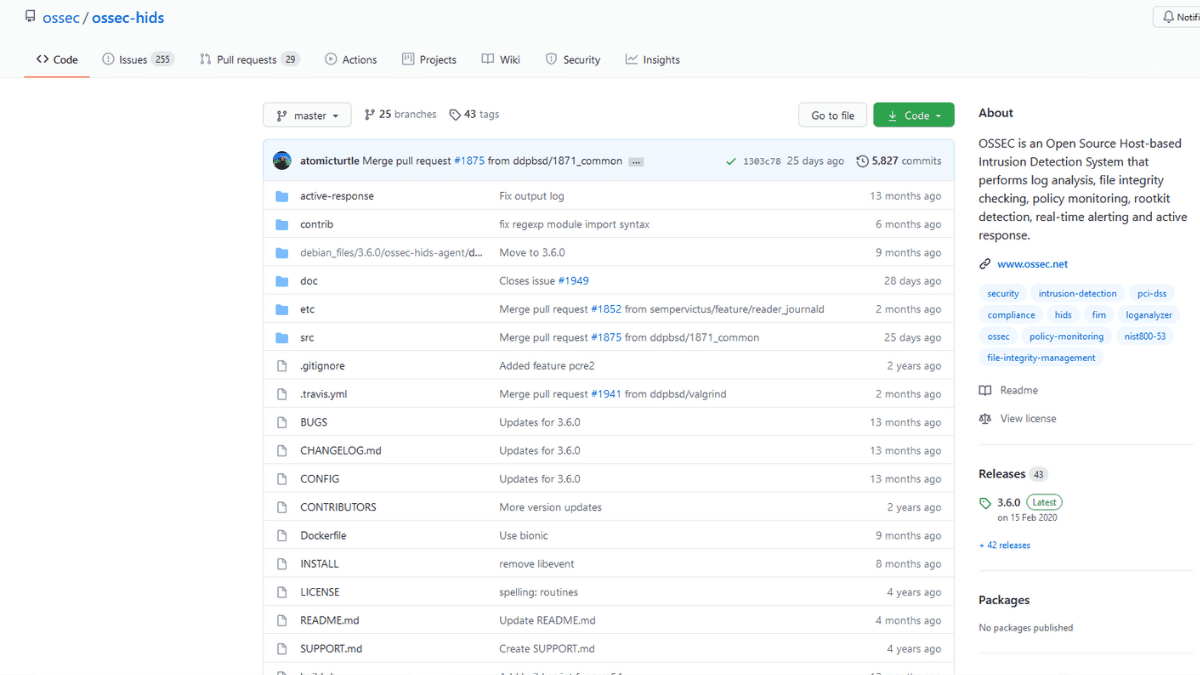The width and height of the screenshot is (1200, 675).
Task: Select the policy-monitoring topic tag
Action: 1066,337
